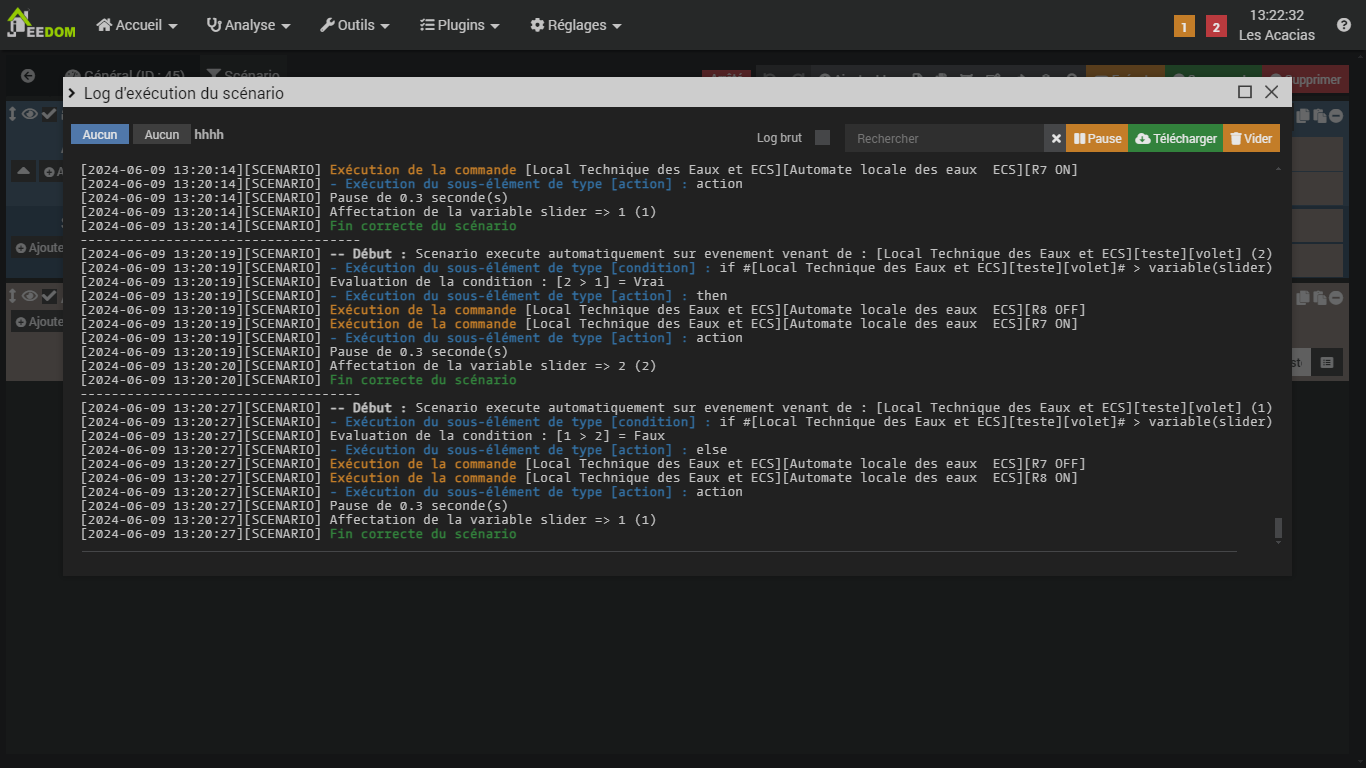Image resolution: width=1366 pixels, height=768 pixels.
Task: Enable the Log brut checkbox
Action: pyautogui.click(x=822, y=138)
